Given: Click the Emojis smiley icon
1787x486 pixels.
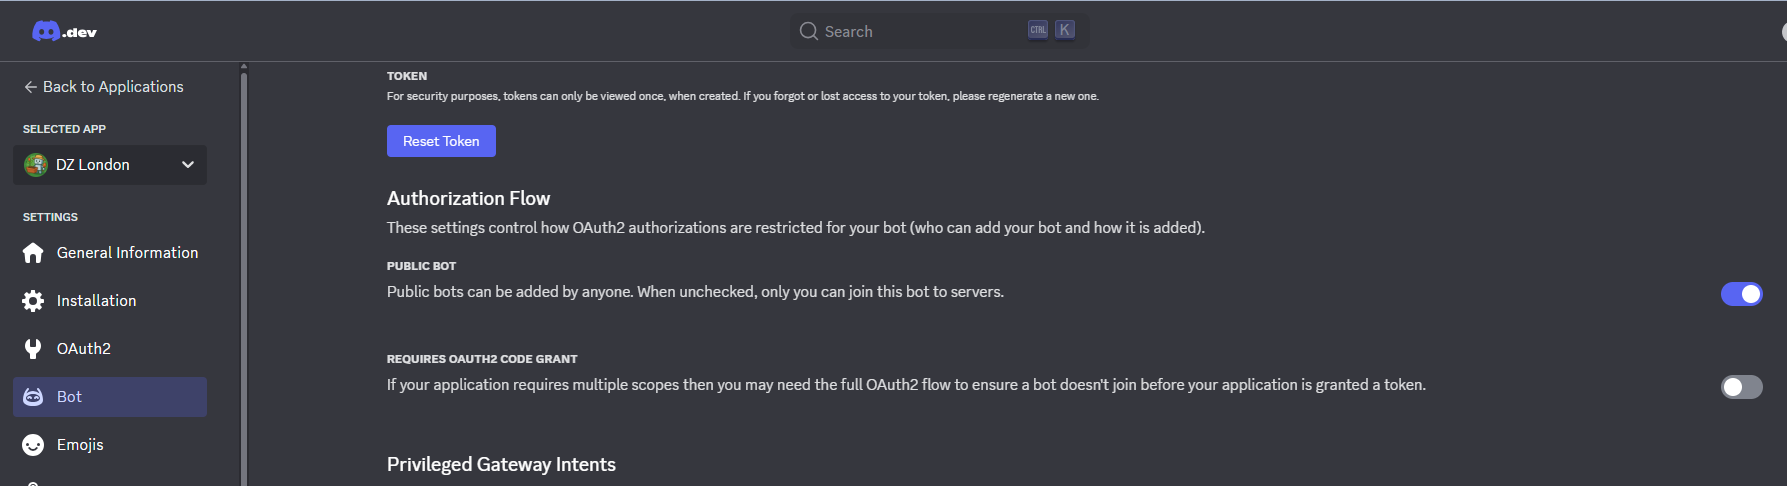Looking at the screenshot, I should click(33, 445).
